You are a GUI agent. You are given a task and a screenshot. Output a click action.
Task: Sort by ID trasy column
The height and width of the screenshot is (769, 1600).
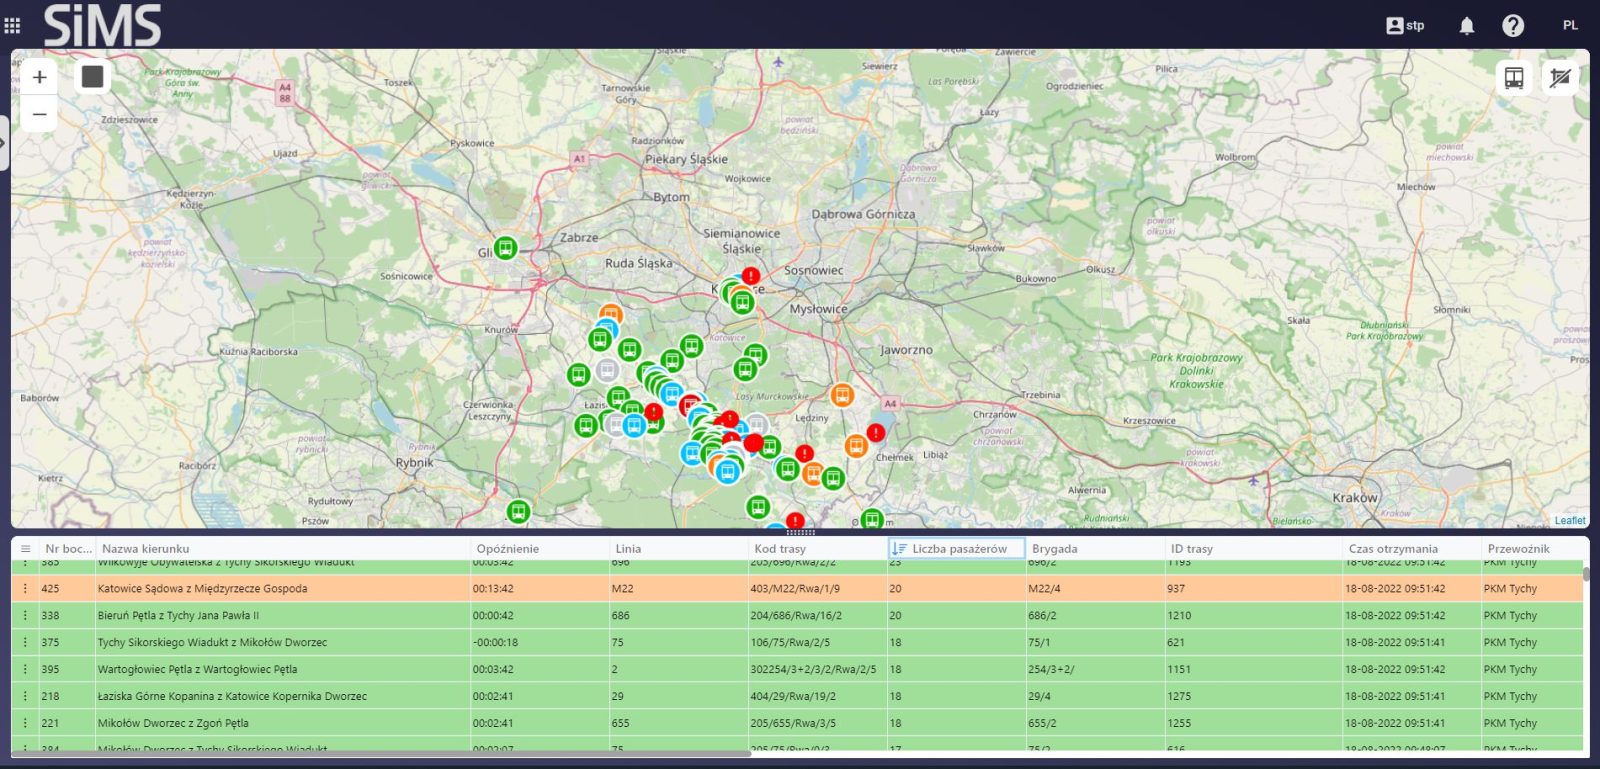coord(1191,548)
